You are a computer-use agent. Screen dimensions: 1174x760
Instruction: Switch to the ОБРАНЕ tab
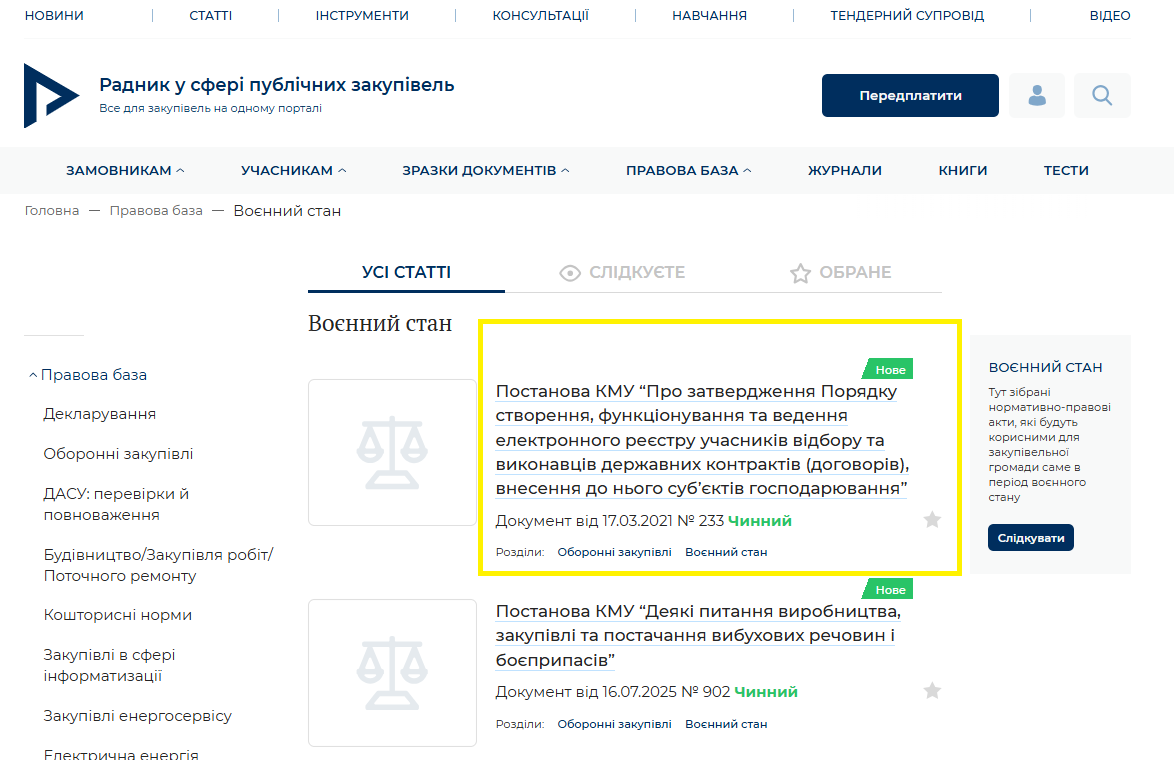[x=841, y=273]
